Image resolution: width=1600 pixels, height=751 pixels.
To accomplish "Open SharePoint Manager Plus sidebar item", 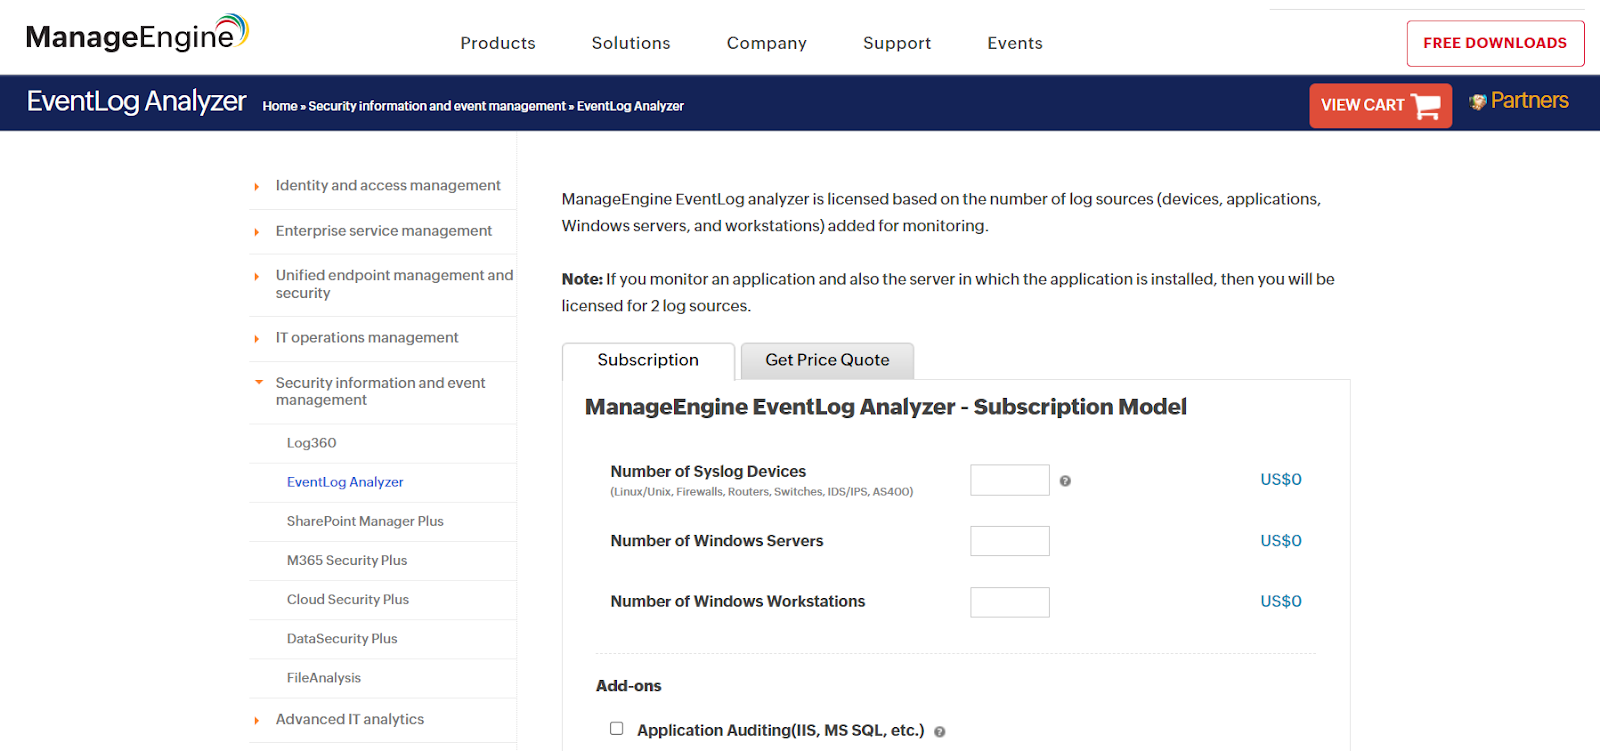I will [x=365, y=521].
